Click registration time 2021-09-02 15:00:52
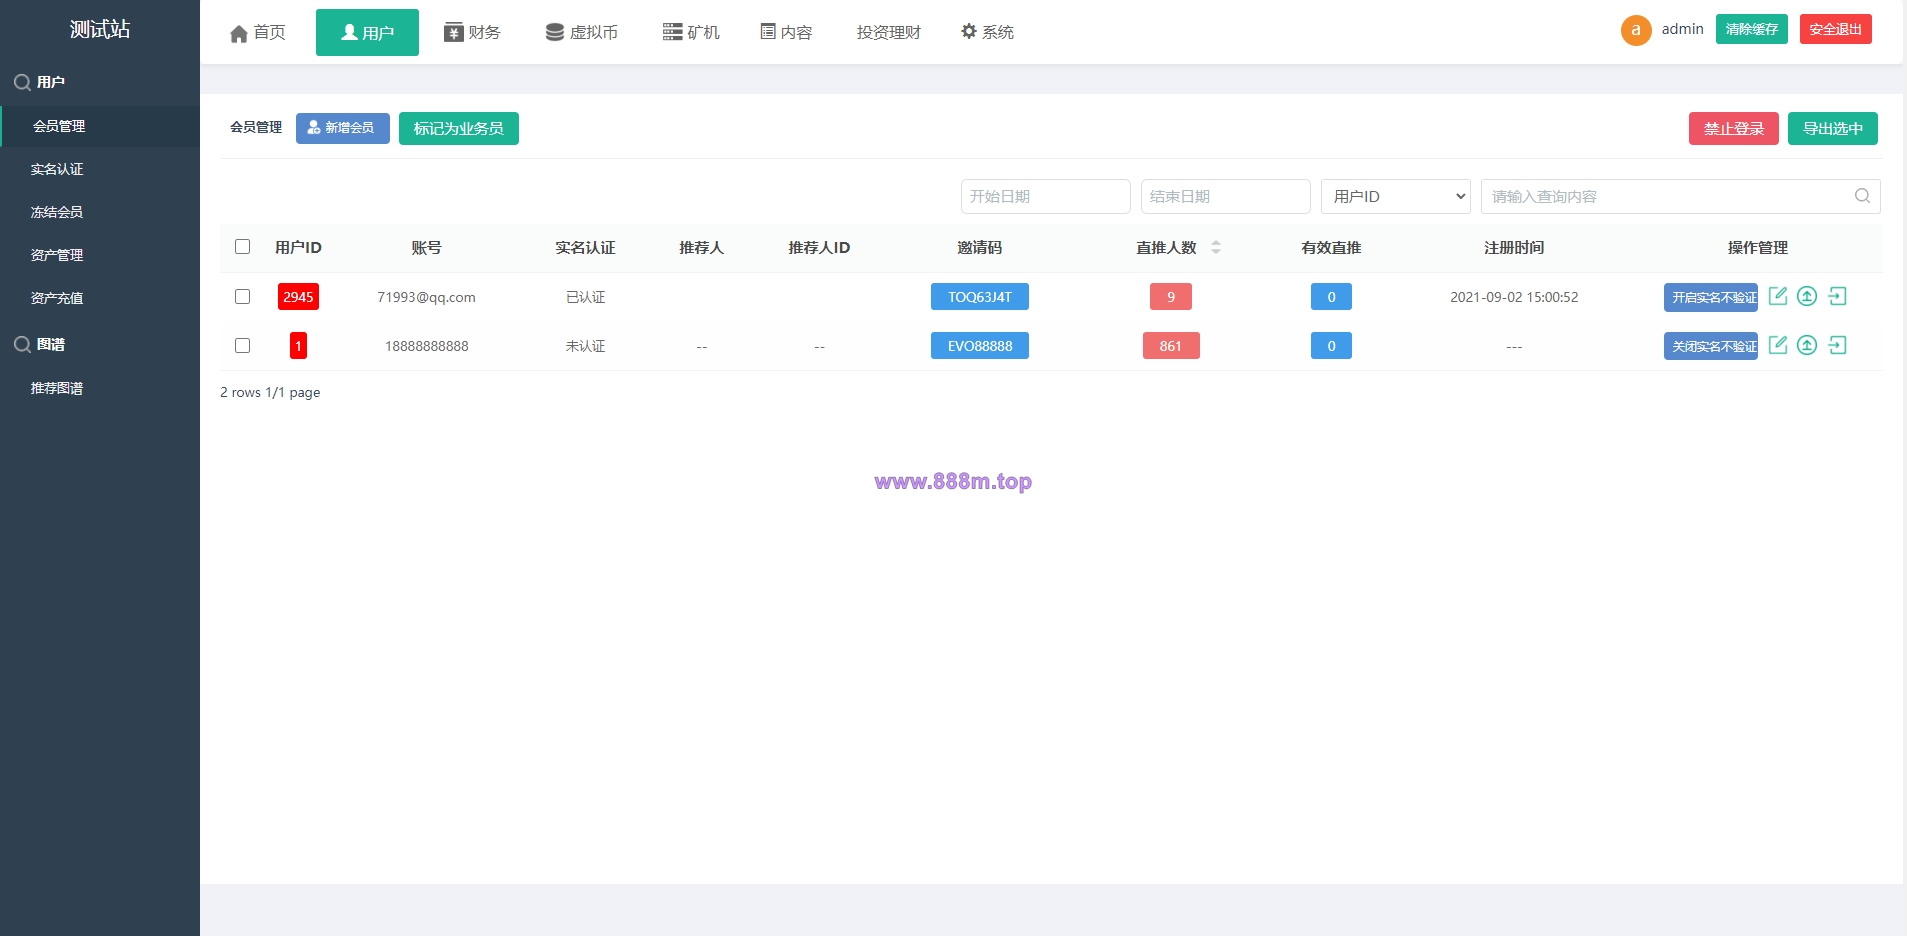 click(x=1514, y=297)
